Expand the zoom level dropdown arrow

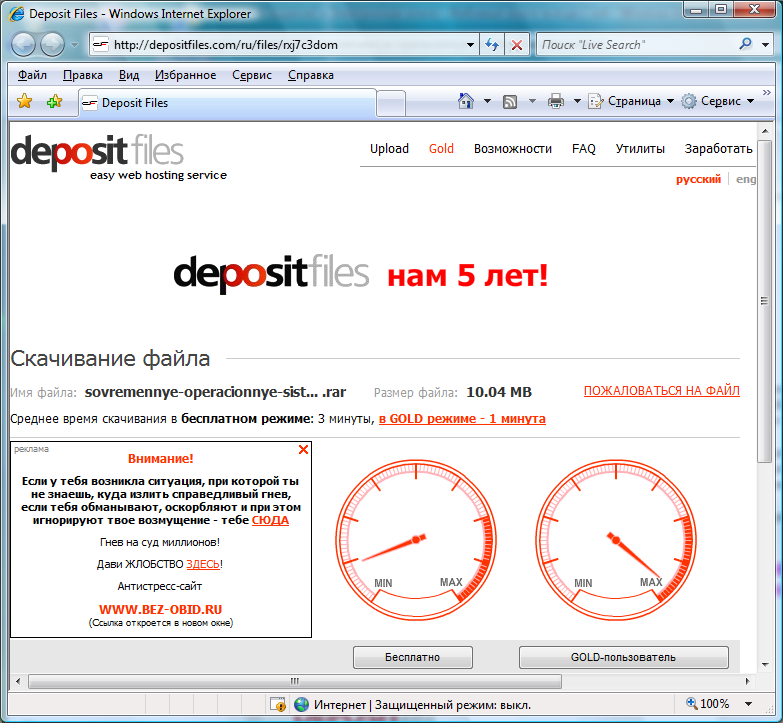[749, 705]
